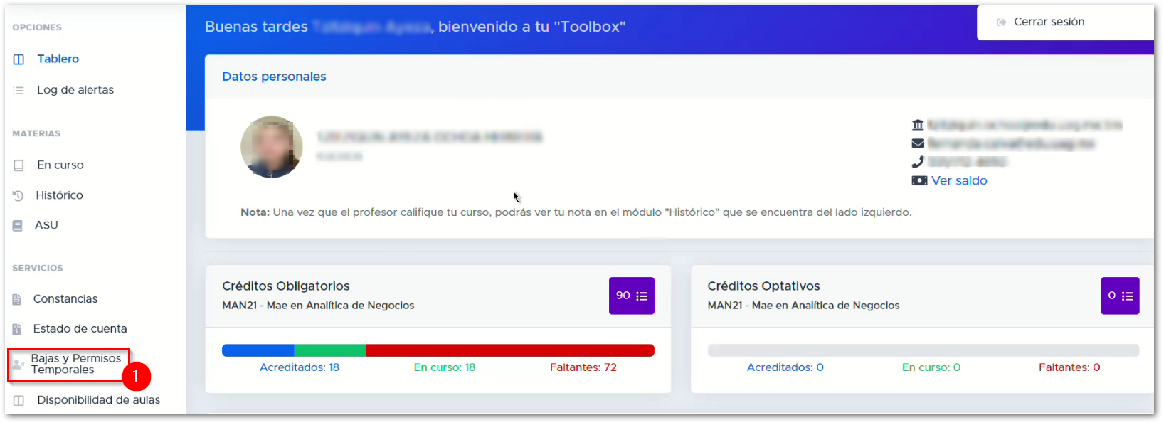
Task: Open the ASU section
Action: [47, 225]
